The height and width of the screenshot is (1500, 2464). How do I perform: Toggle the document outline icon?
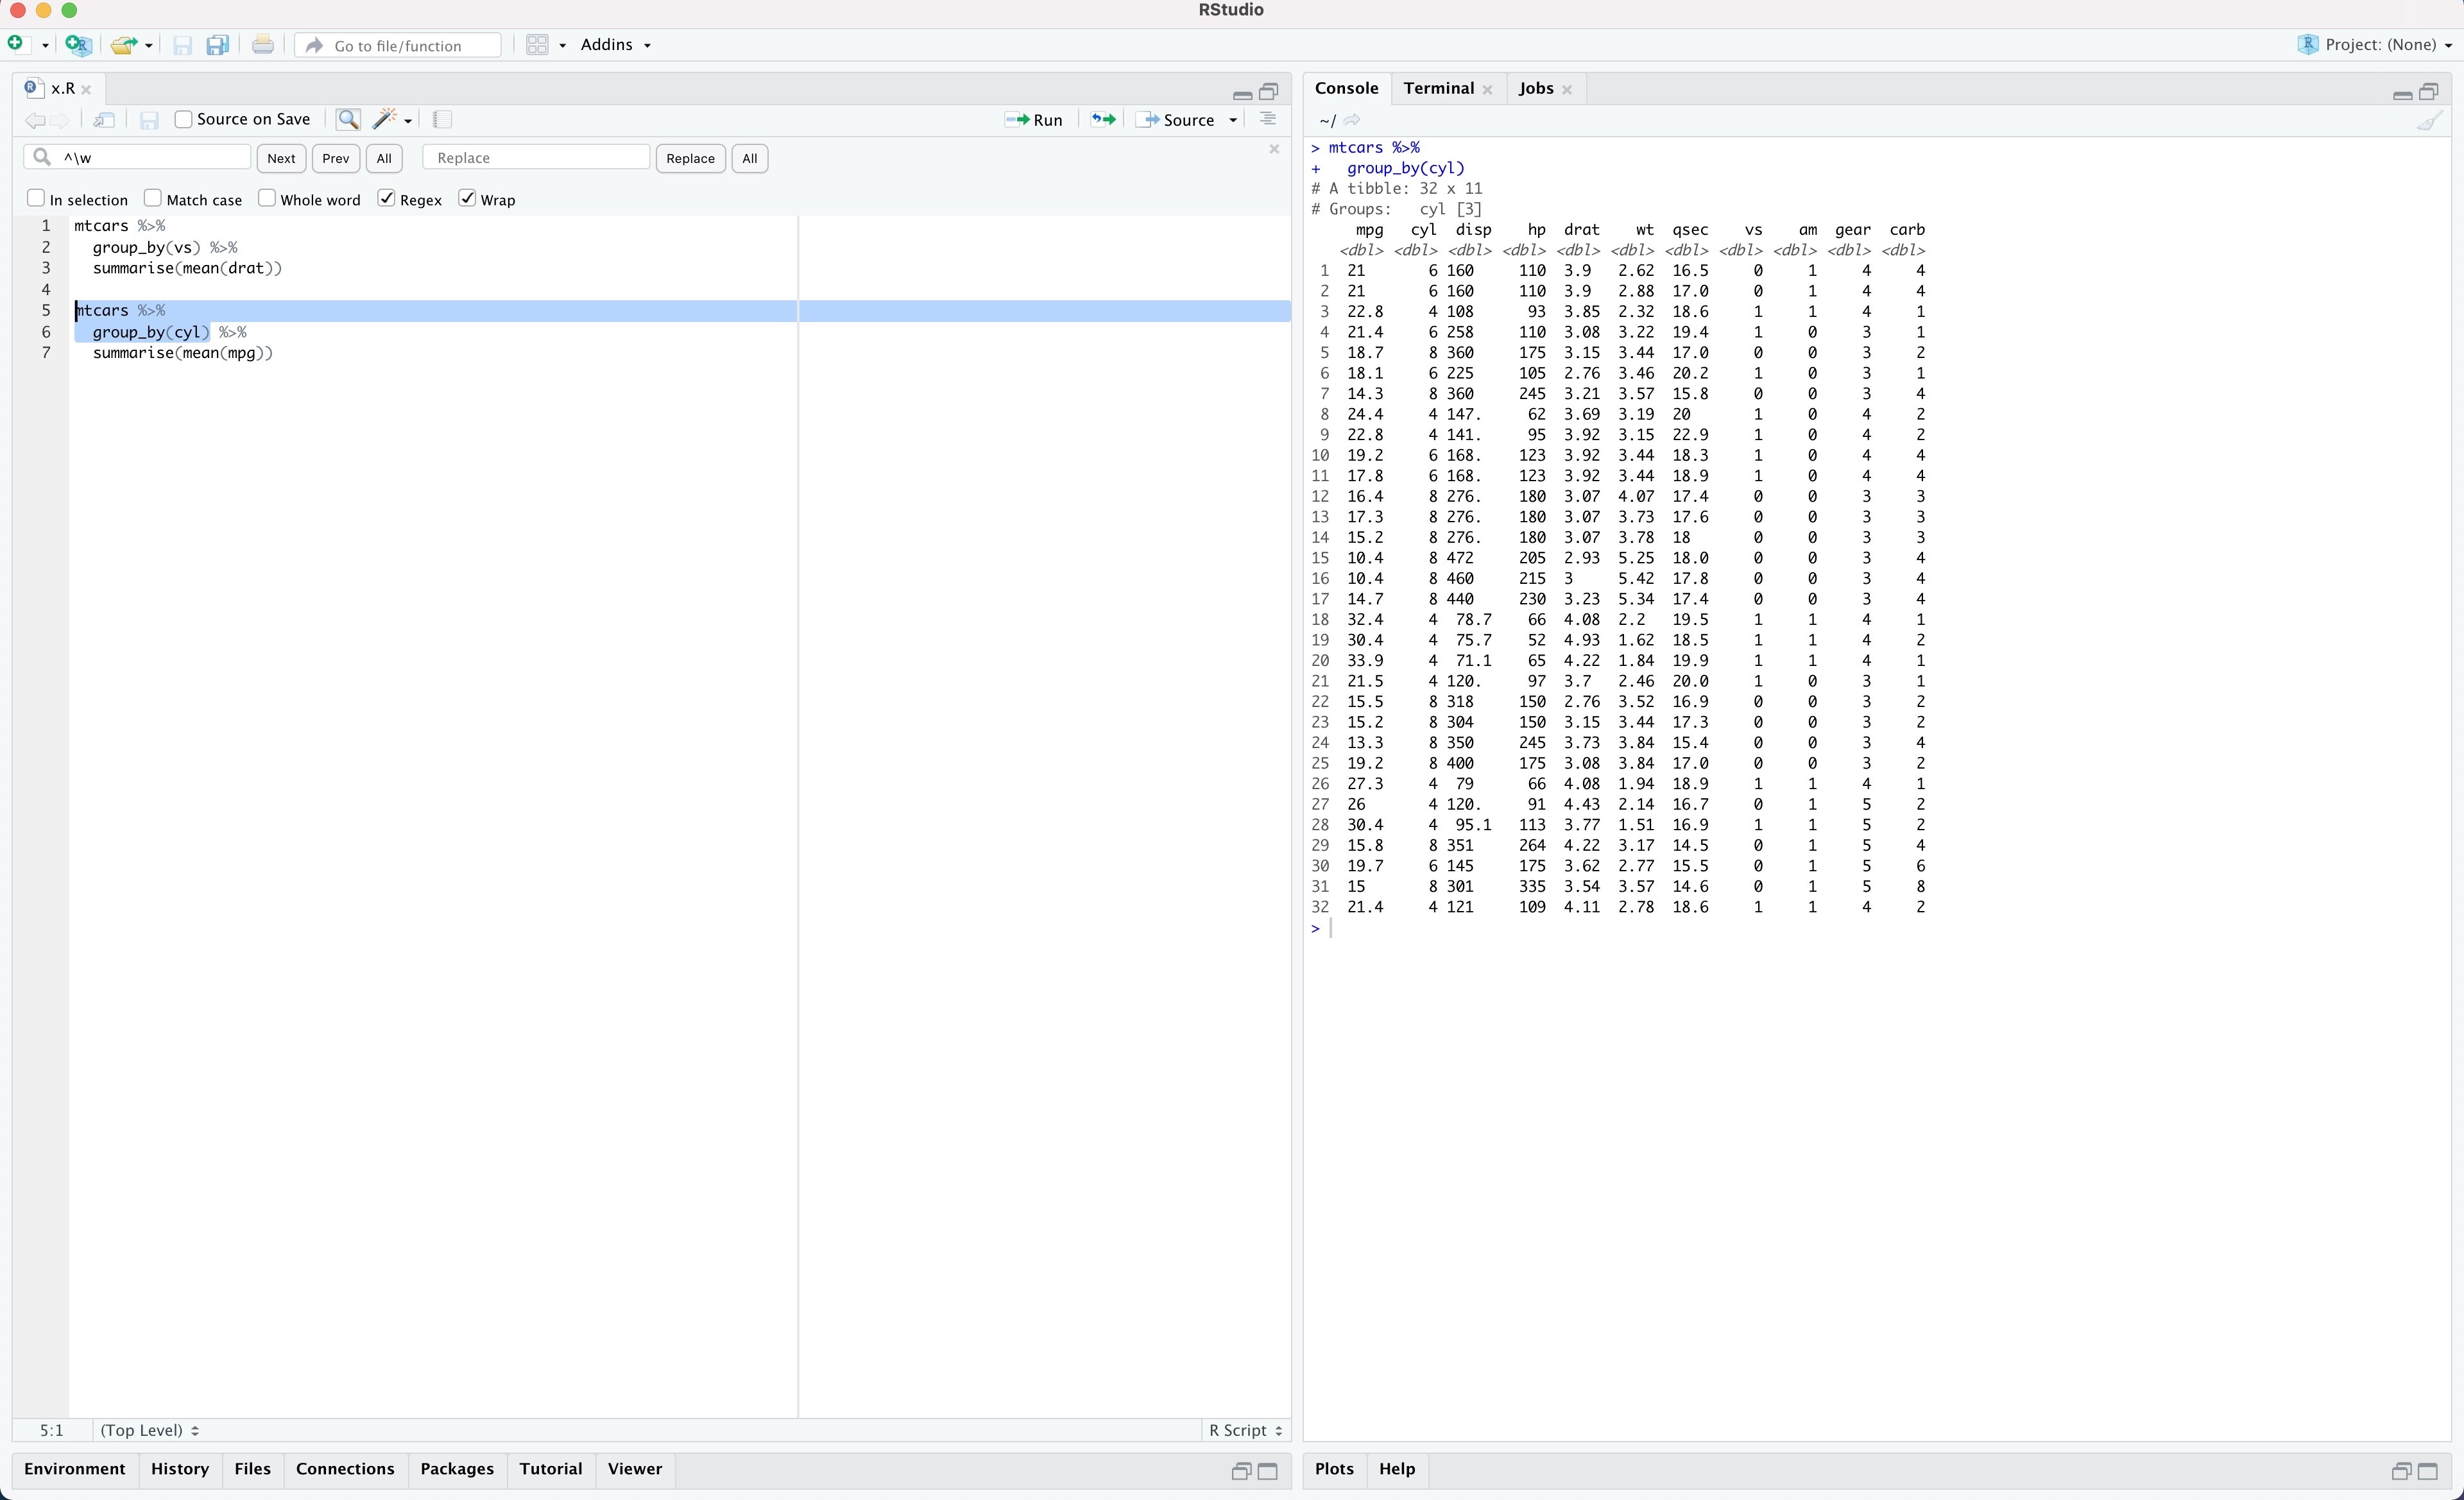point(1268,119)
